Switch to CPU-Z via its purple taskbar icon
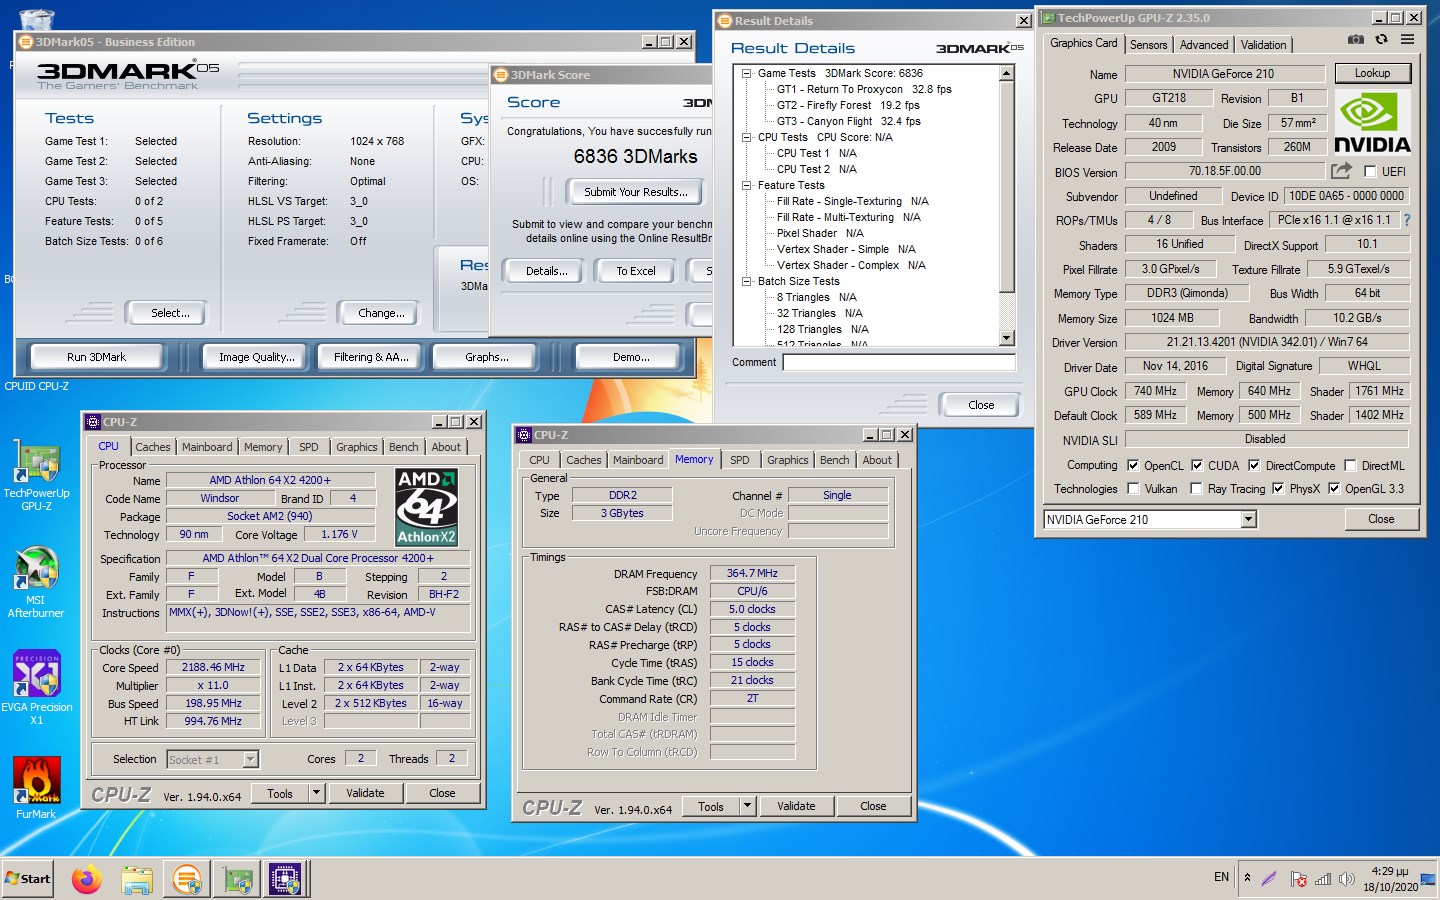Screen dimensions: 1440x900 tap(286, 879)
